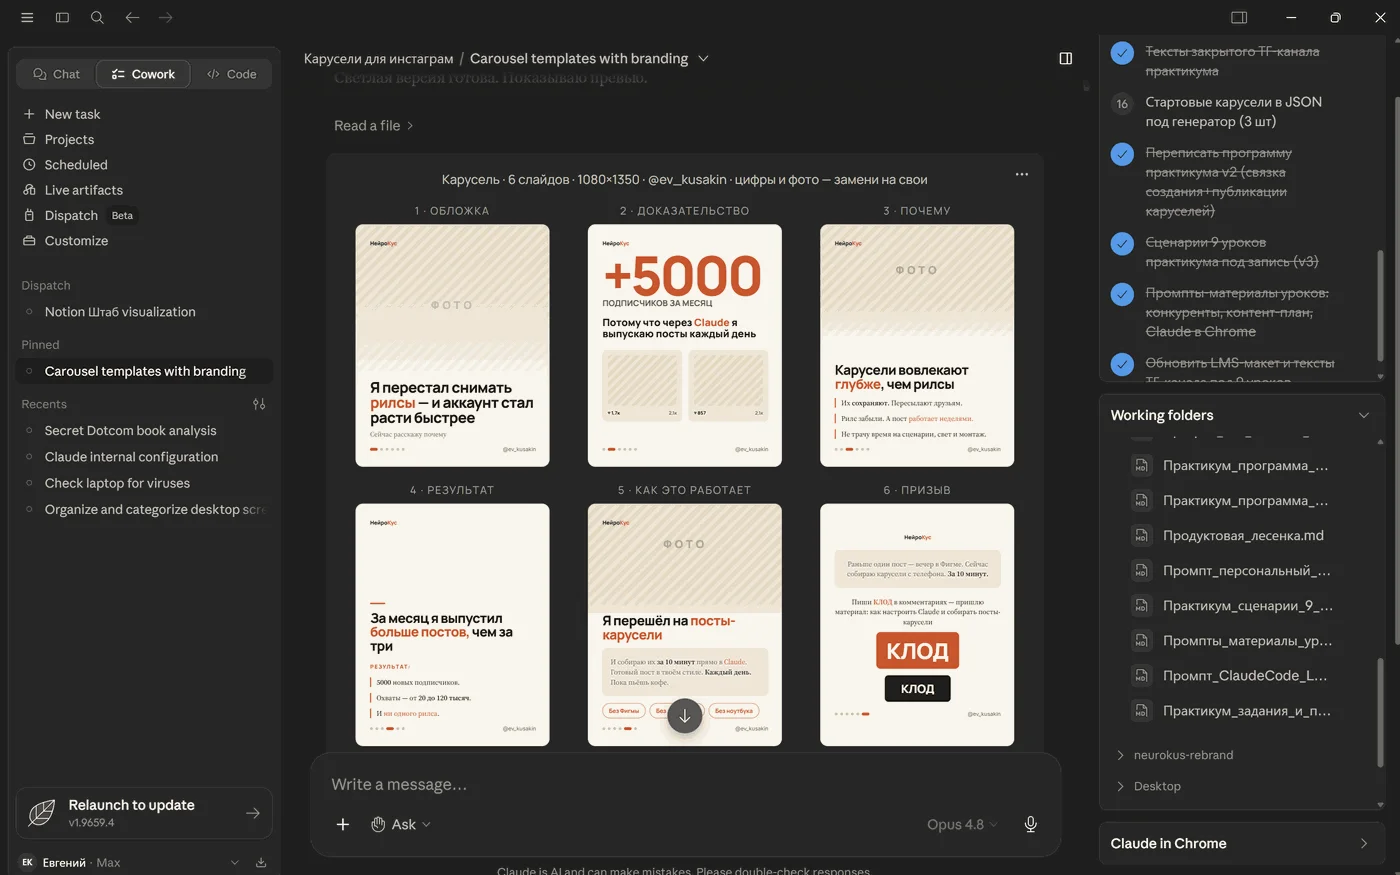
Task: Click the Customize briefcase icon
Action: pyautogui.click(x=29, y=240)
